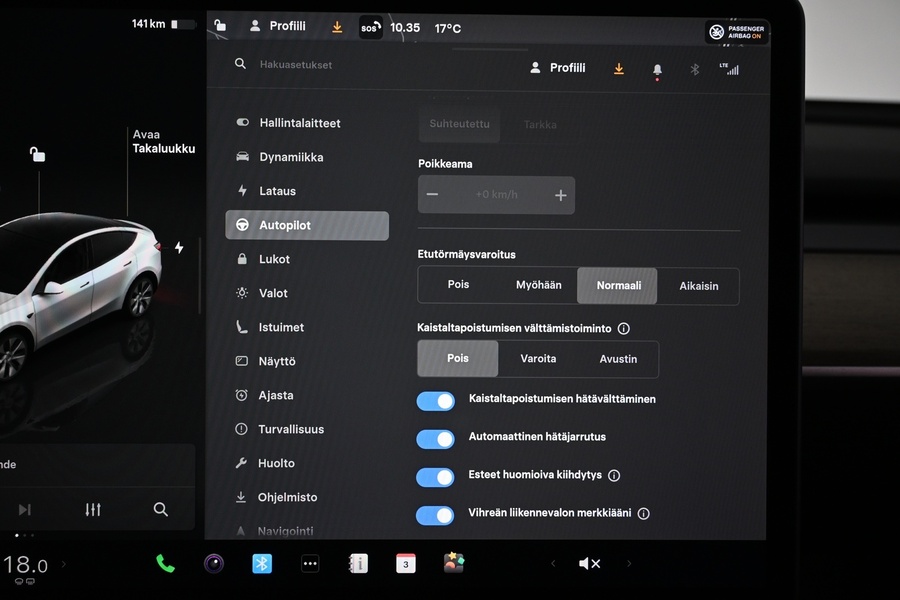Open the dashcam camera app
This screenshot has height=600, width=900.
point(214,564)
